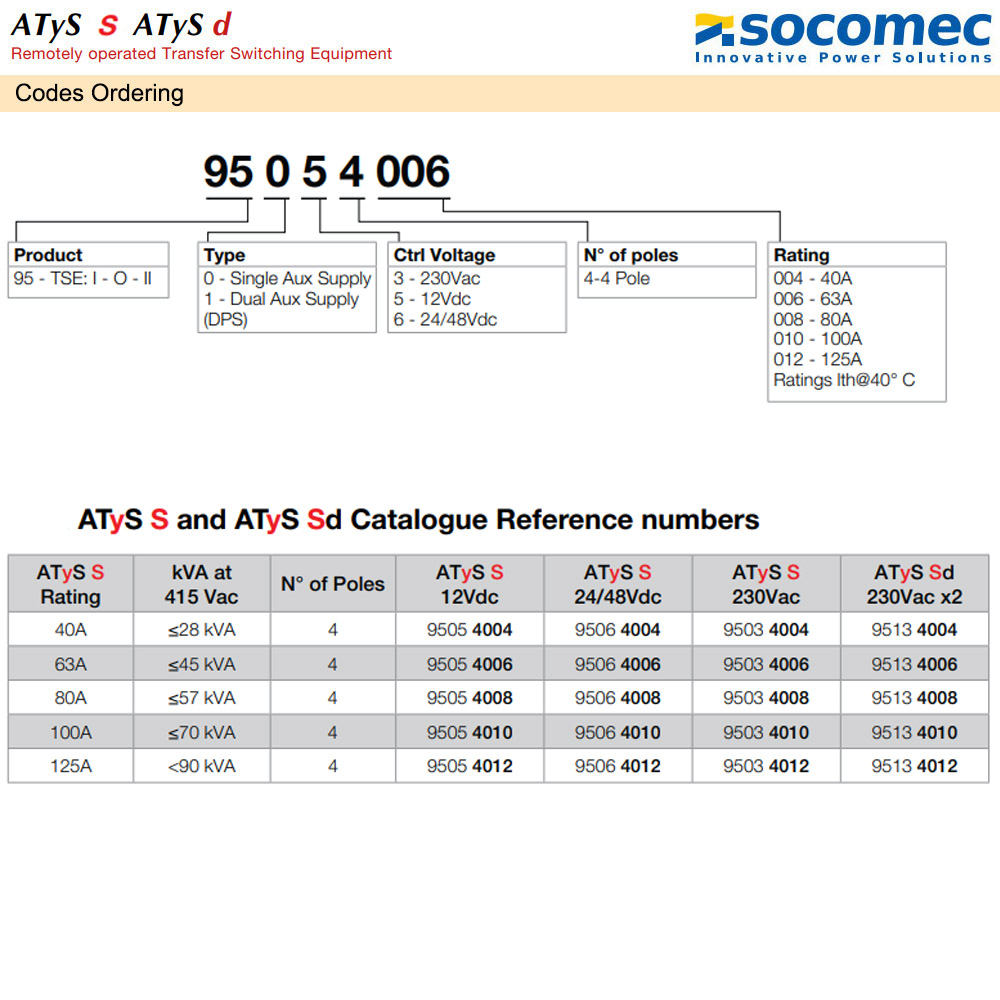Select the "≤45 kVA" table cell

[x=202, y=665]
